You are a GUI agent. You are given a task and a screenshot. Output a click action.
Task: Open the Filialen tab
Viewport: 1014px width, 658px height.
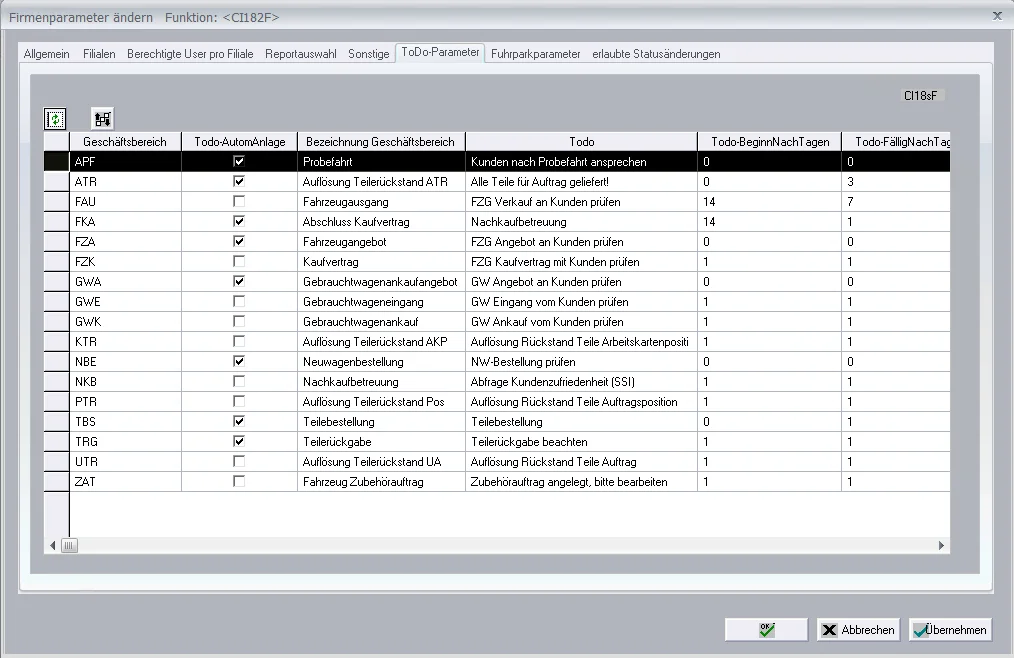(x=99, y=54)
